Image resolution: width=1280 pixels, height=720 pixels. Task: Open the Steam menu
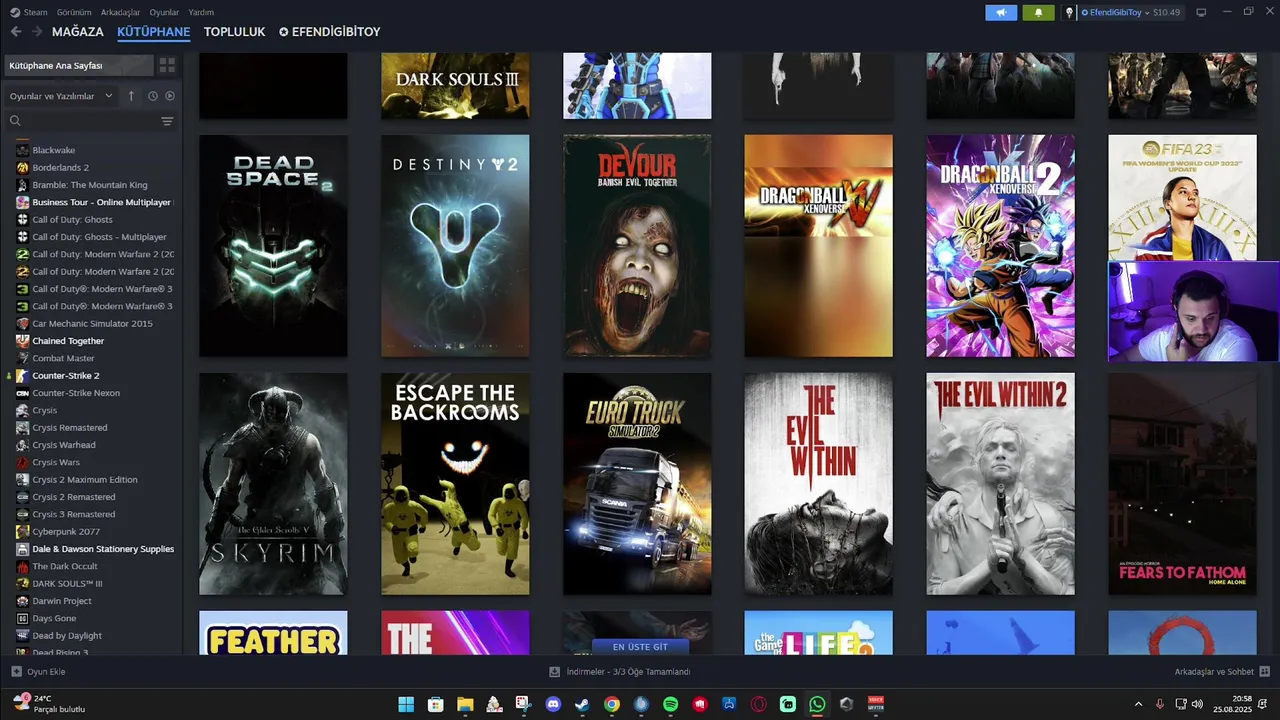click(x=29, y=12)
